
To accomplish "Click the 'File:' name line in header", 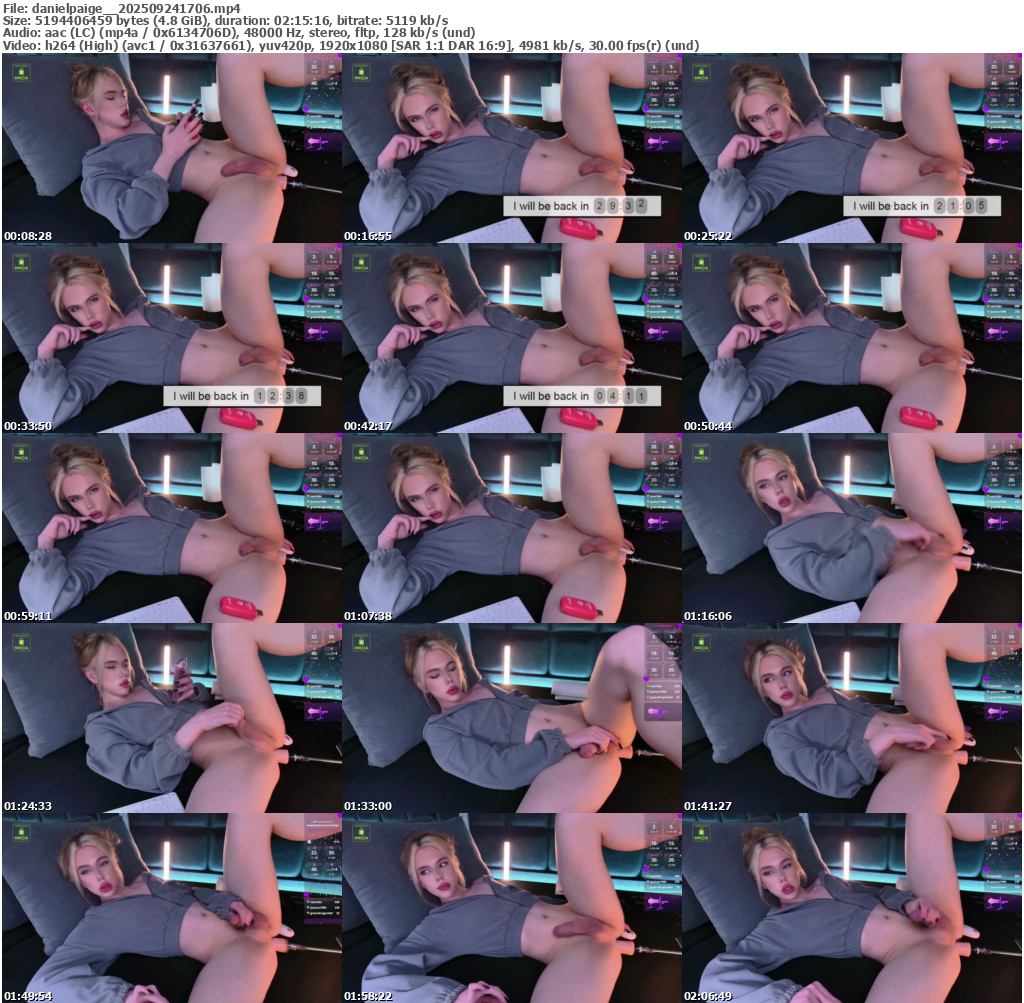I will point(121,8).
